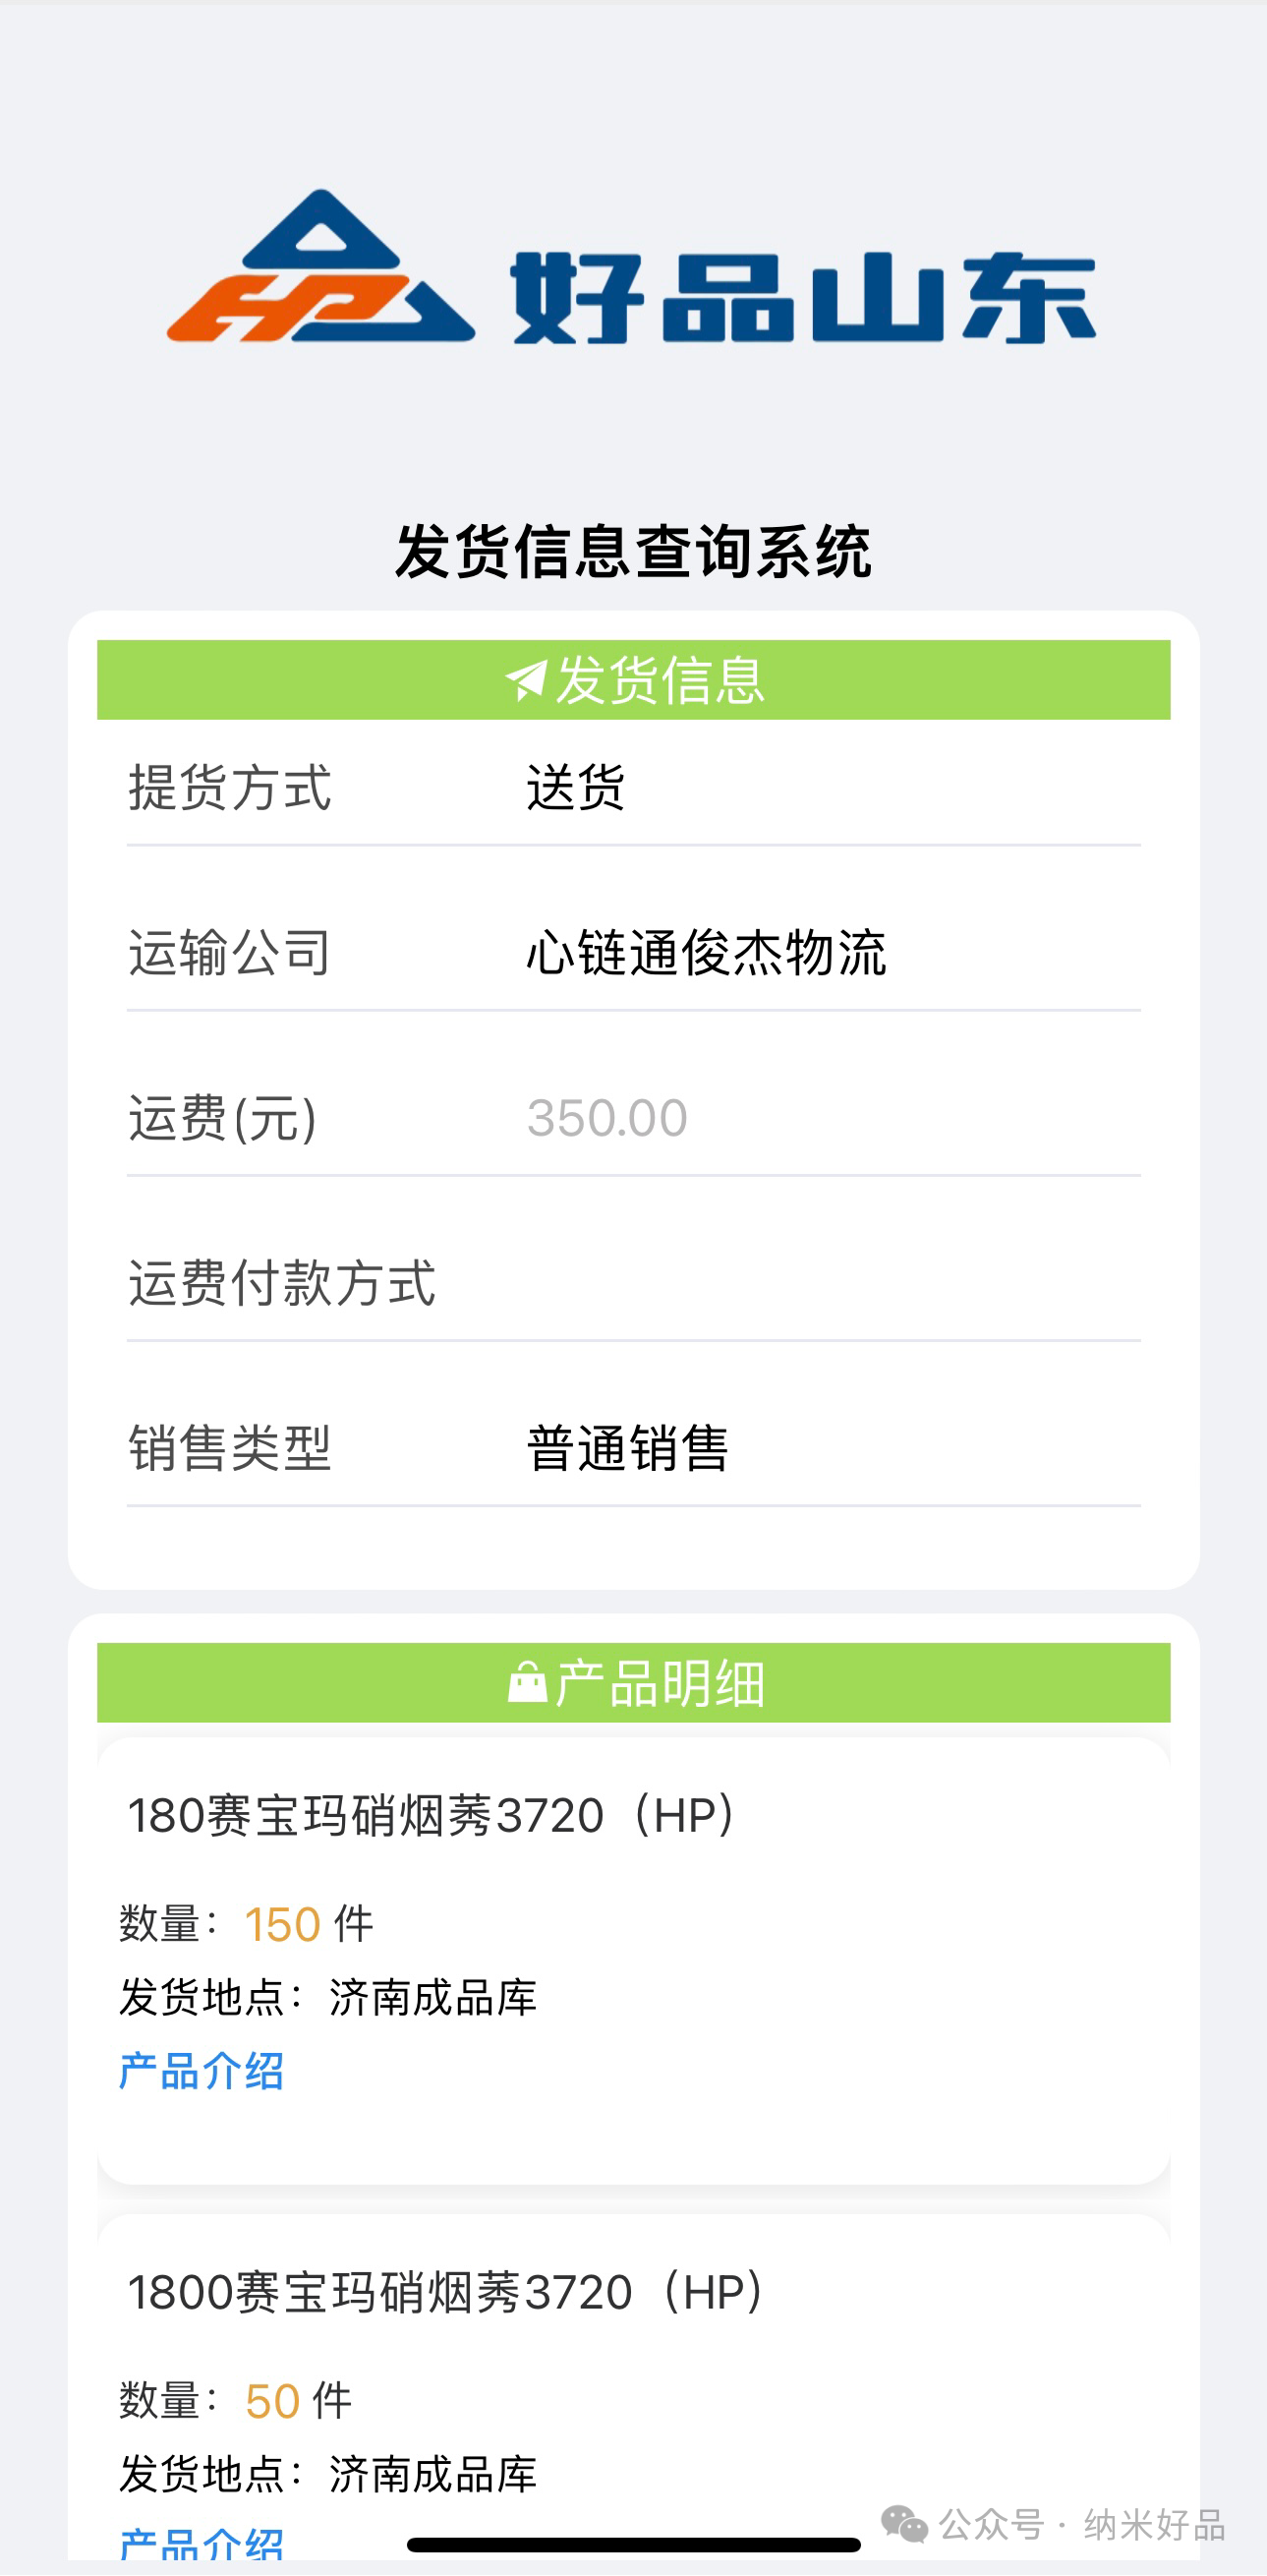Select product title 180赛宝玛硝烟莠3720（HP）
This screenshot has width=1267, height=2576.
(432, 1815)
